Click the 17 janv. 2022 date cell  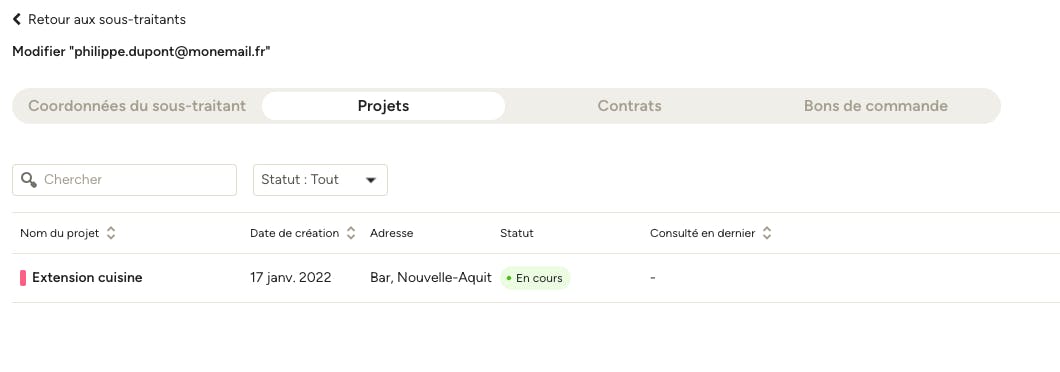[291, 277]
